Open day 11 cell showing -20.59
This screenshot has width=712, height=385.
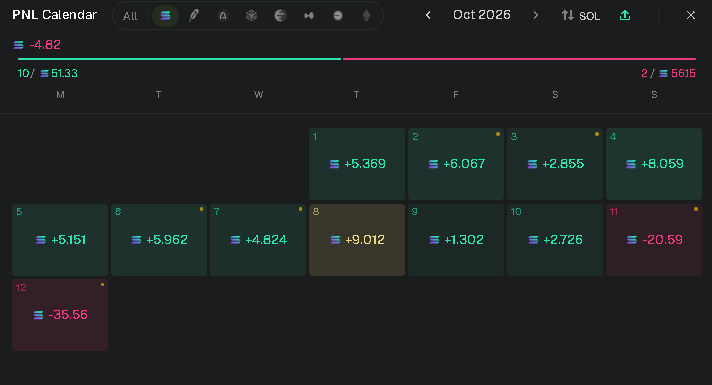(654, 240)
